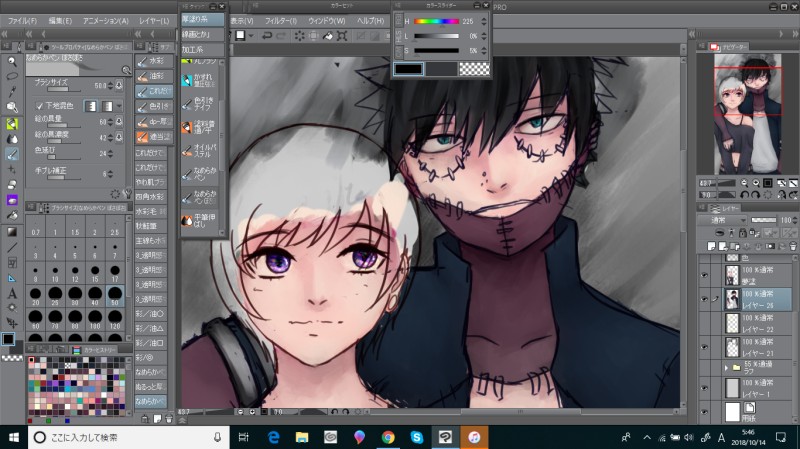Select the Fill bucket tool
Viewport: 800px width, 449px height.
coord(12,215)
